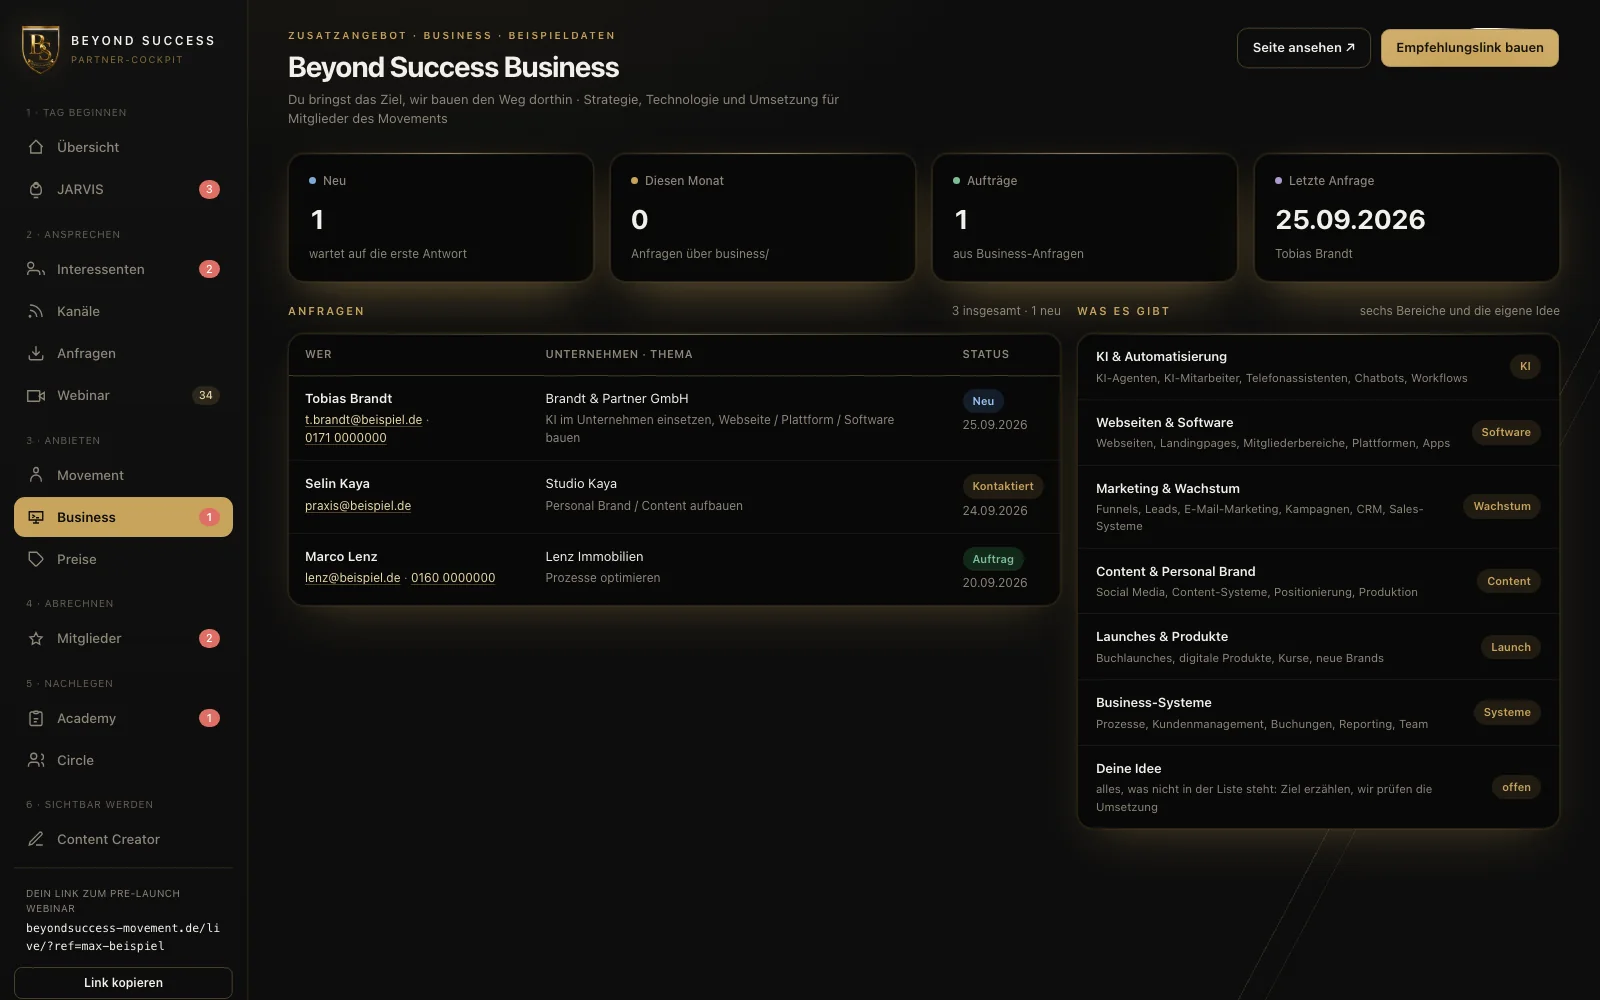Click the Diesen Monat stat card
Viewport: 1600px width, 1000px height.
click(763, 217)
